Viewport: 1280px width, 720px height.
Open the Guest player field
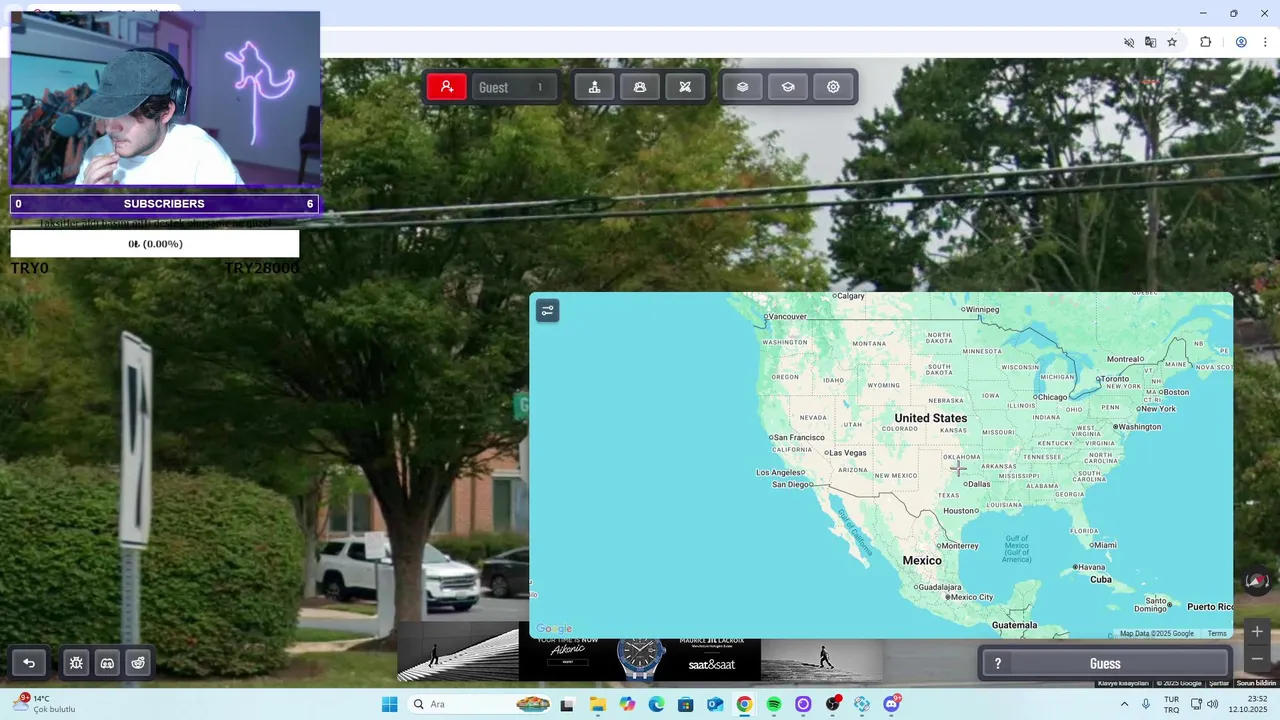pos(515,87)
